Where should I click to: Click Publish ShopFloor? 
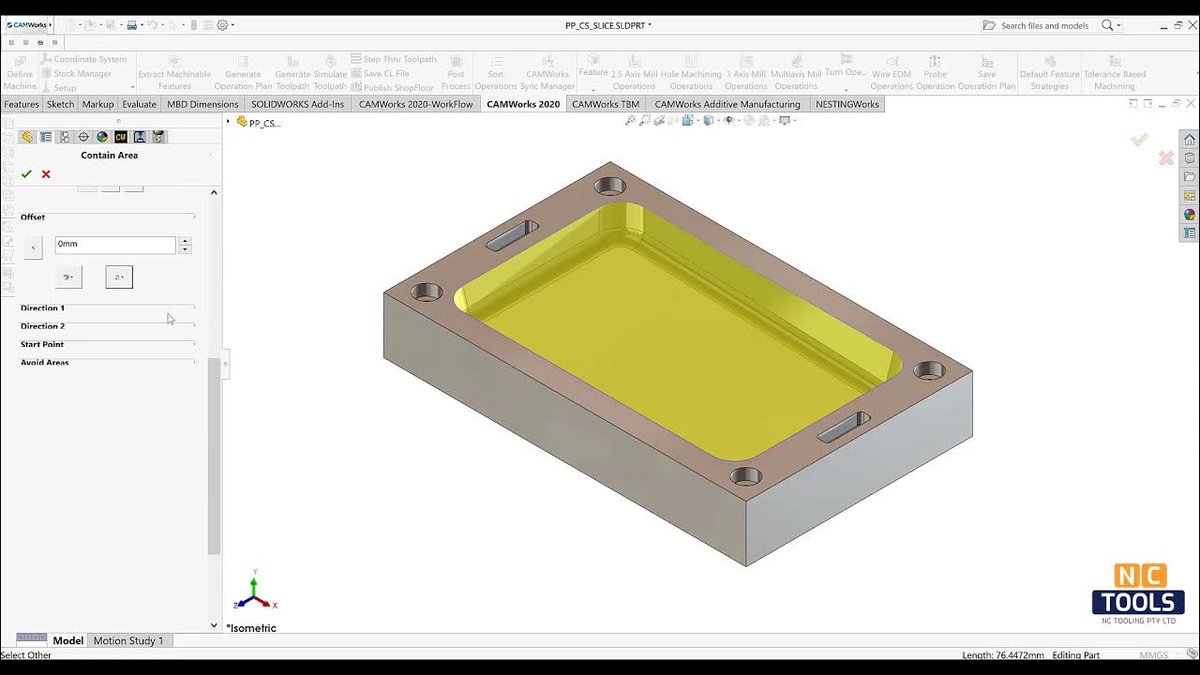tap(392, 88)
